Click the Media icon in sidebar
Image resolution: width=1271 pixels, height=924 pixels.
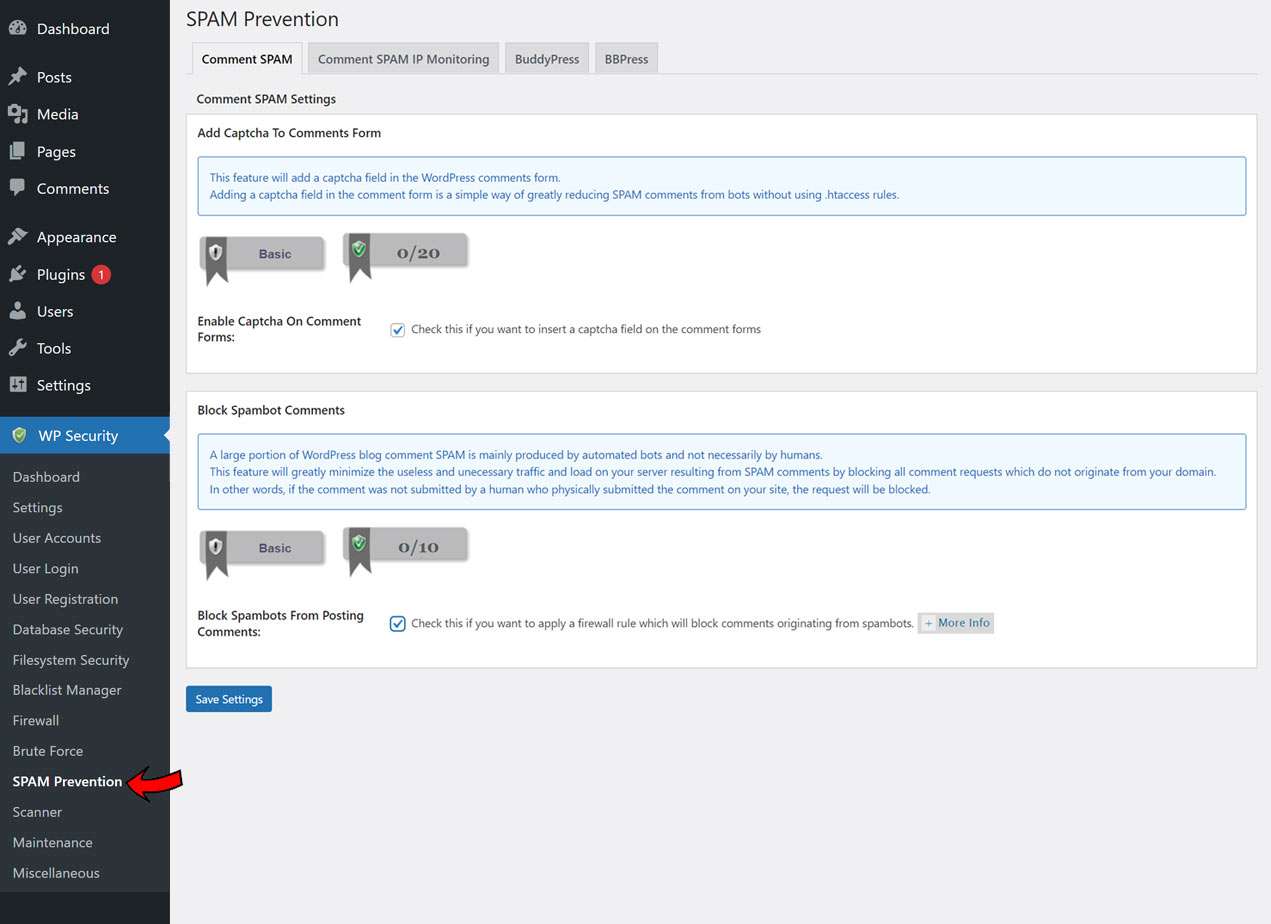[17, 114]
